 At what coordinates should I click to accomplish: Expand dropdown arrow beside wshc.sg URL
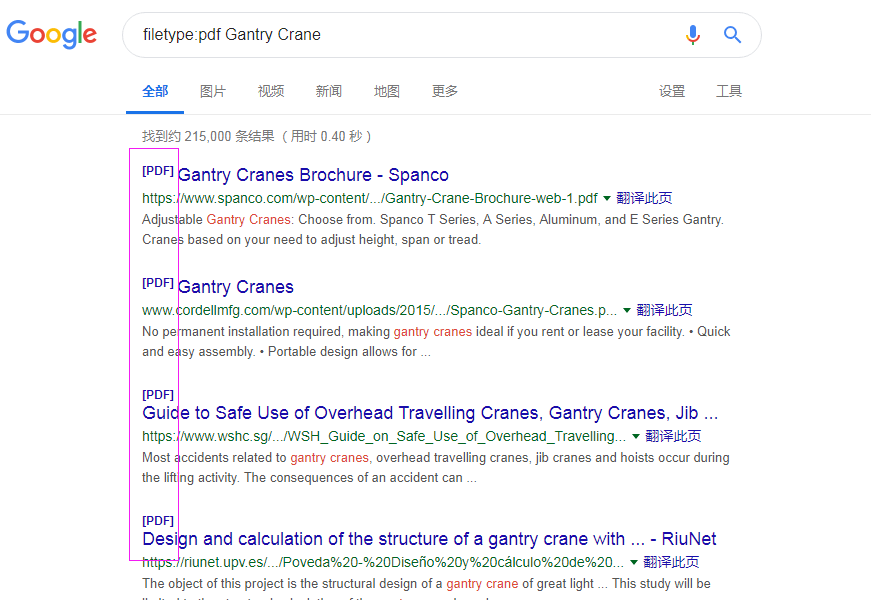click(635, 437)
